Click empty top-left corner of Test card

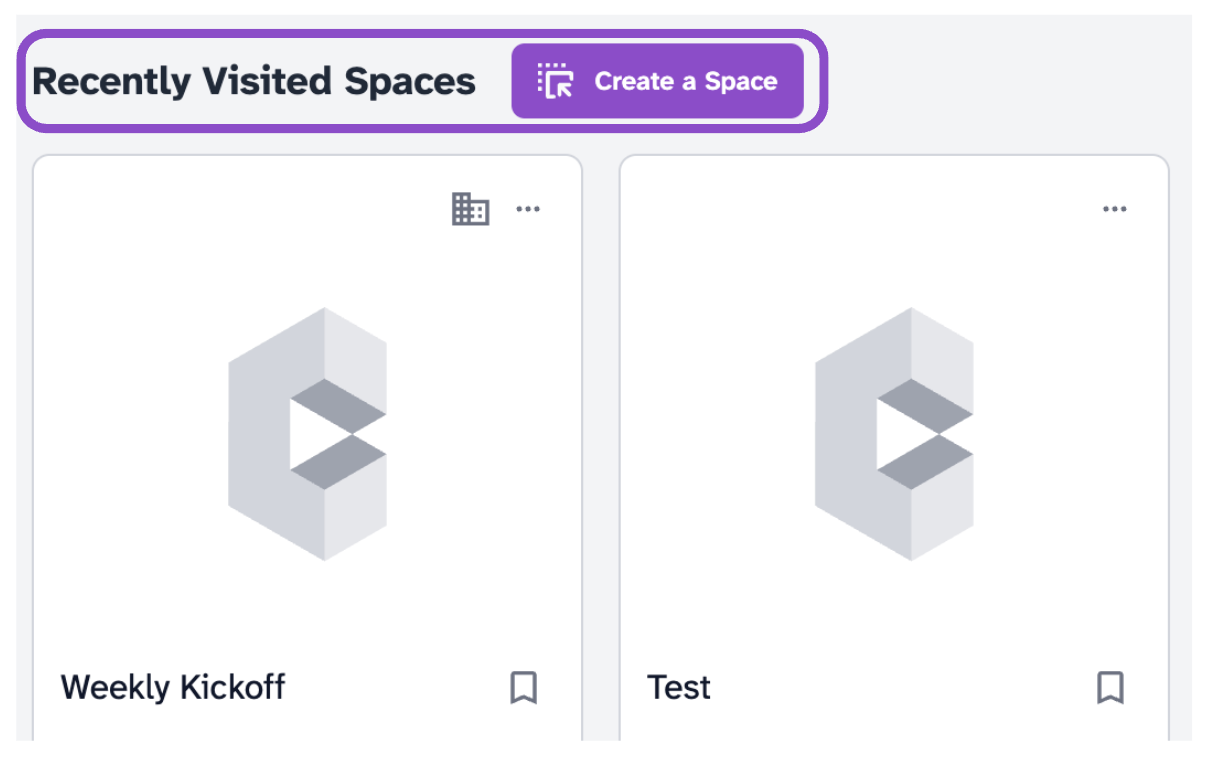pyautogui.click(x=680, y=210)
